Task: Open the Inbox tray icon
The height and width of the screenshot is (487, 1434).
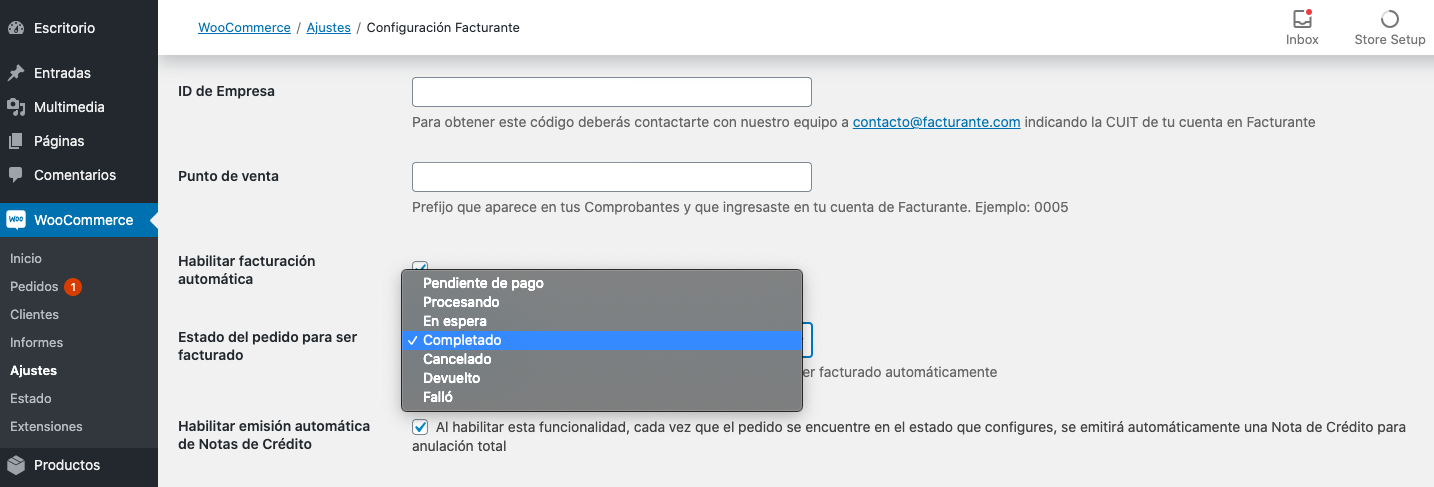Action: 1302,19
